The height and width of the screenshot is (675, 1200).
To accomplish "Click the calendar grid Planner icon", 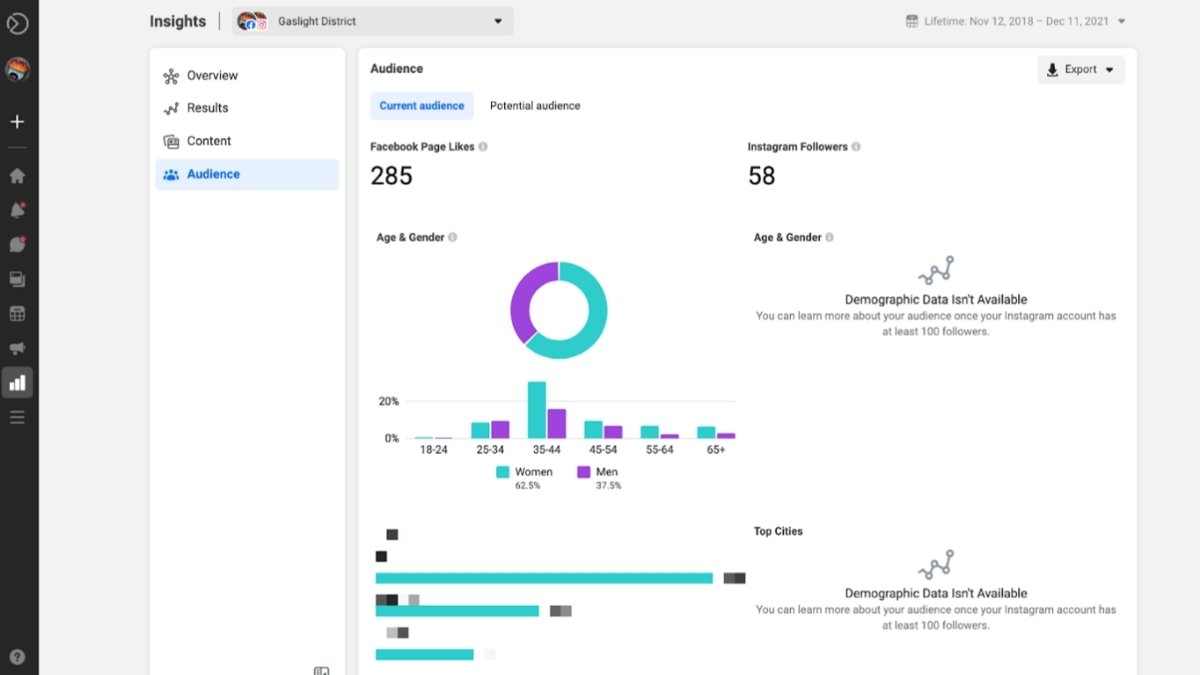I will point(17,314).
